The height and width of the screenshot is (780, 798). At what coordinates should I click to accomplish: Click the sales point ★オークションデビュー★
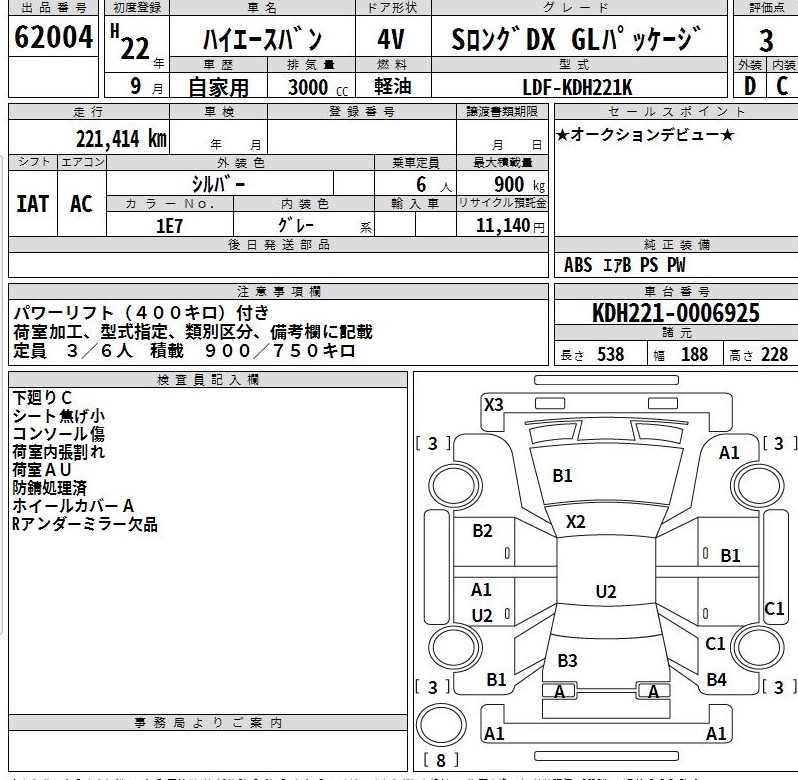(645, 135)
